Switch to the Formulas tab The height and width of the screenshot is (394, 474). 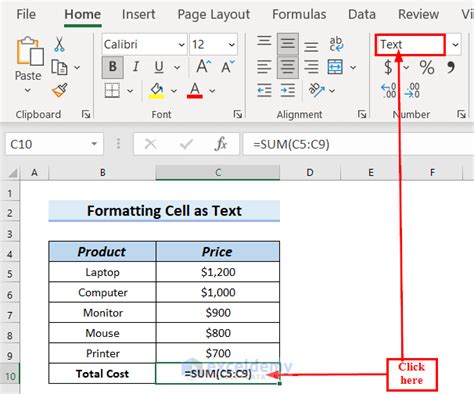click(299, 14)
